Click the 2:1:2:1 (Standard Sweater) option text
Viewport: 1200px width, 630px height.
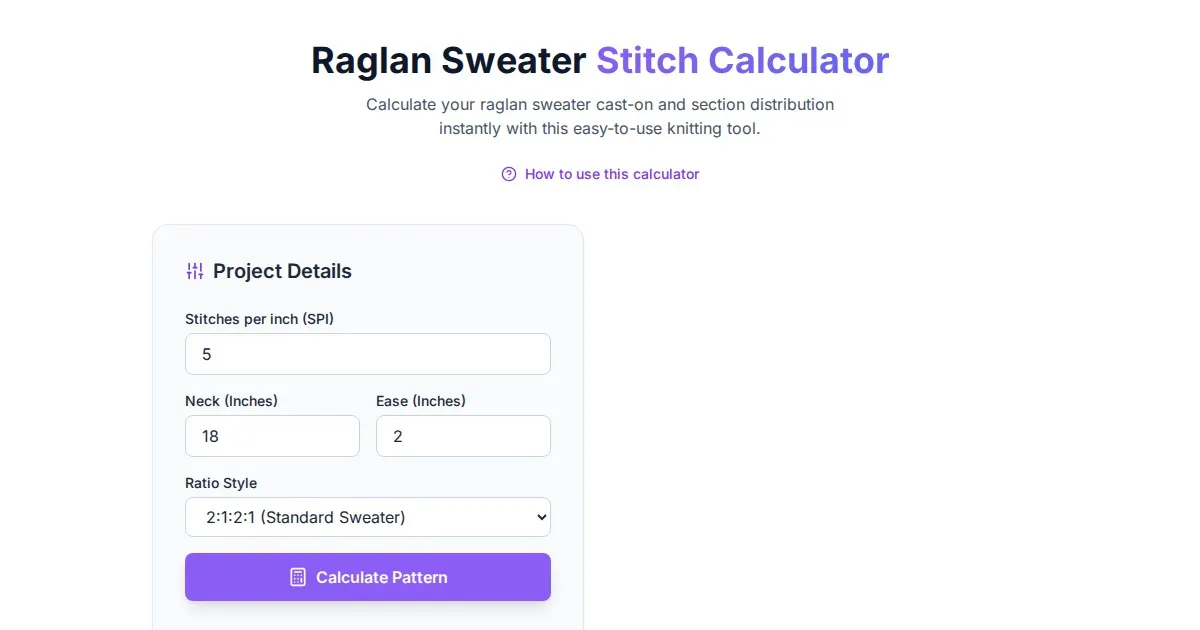pos(306,517)
